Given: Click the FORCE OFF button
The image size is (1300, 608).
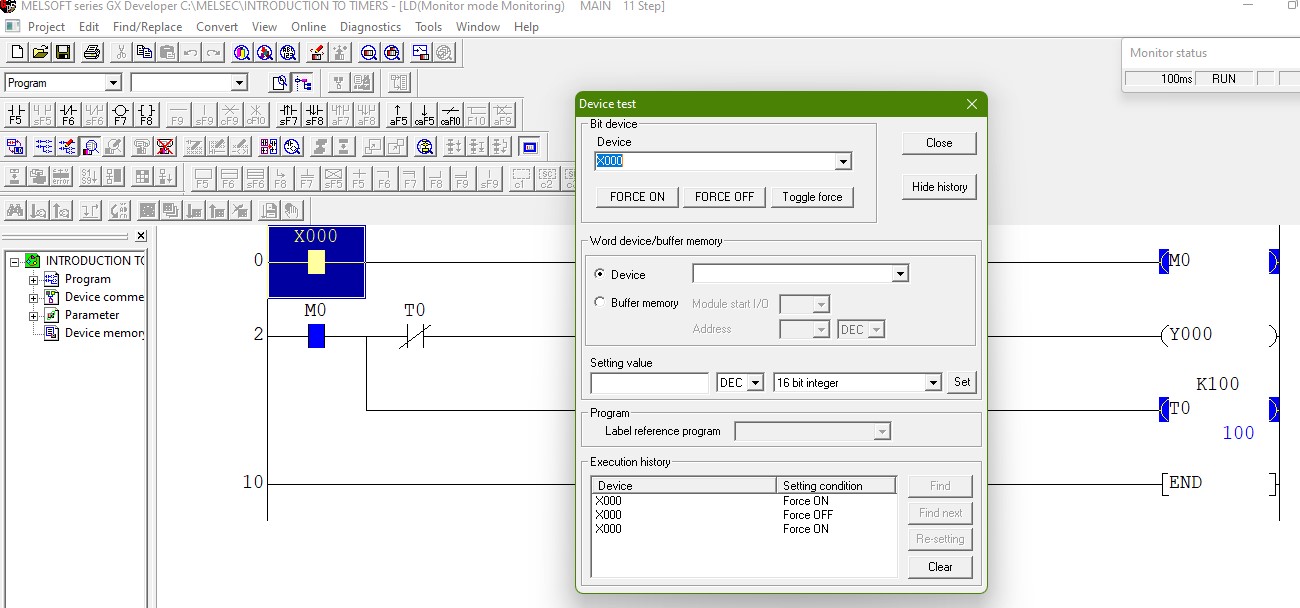Looking at the screenshot, I should (x=724, y=197).
